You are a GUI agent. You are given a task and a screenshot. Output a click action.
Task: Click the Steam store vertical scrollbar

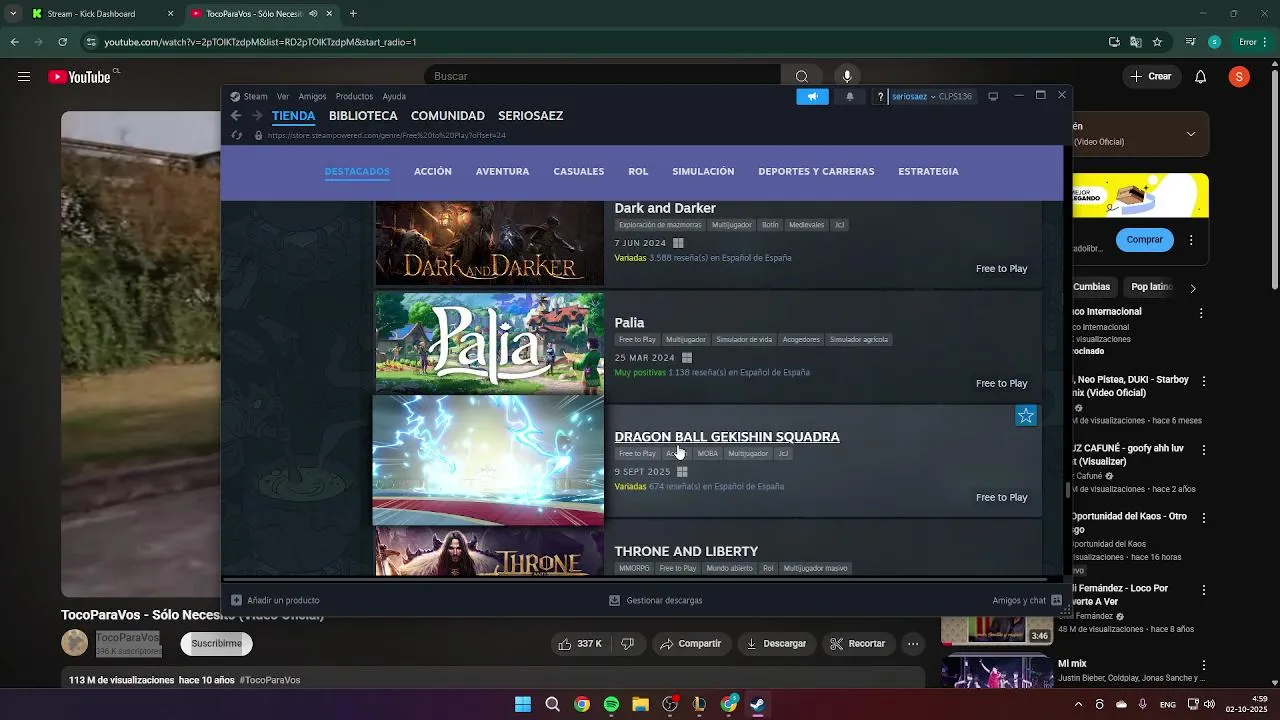click(x=1067, y=490)
